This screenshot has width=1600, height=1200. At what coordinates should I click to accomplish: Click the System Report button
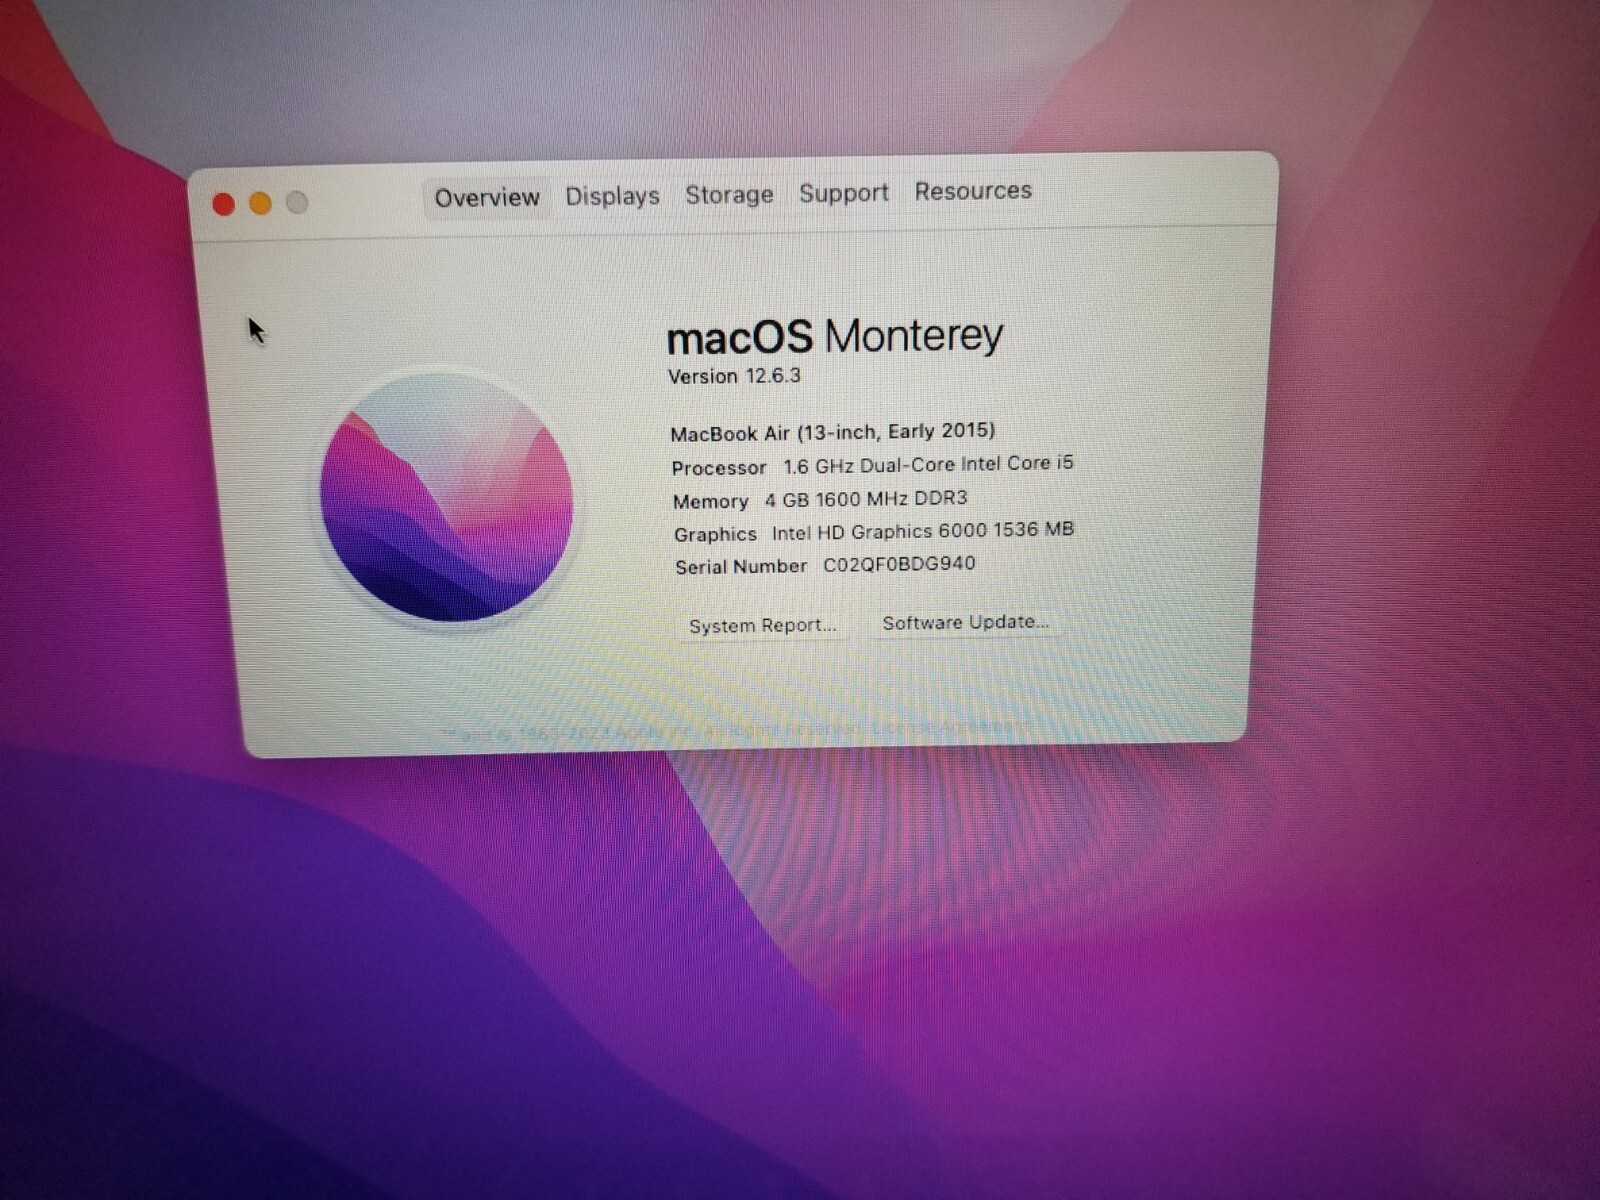tap(762, 626)
